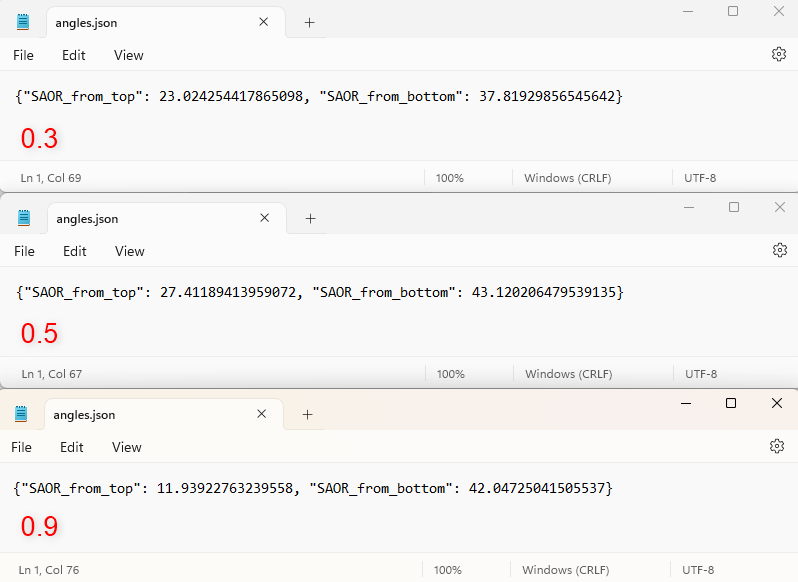This screenshot has height=582, width=798.
Task: Open settings gear in the 0.9 window
Action: [776, 446]
